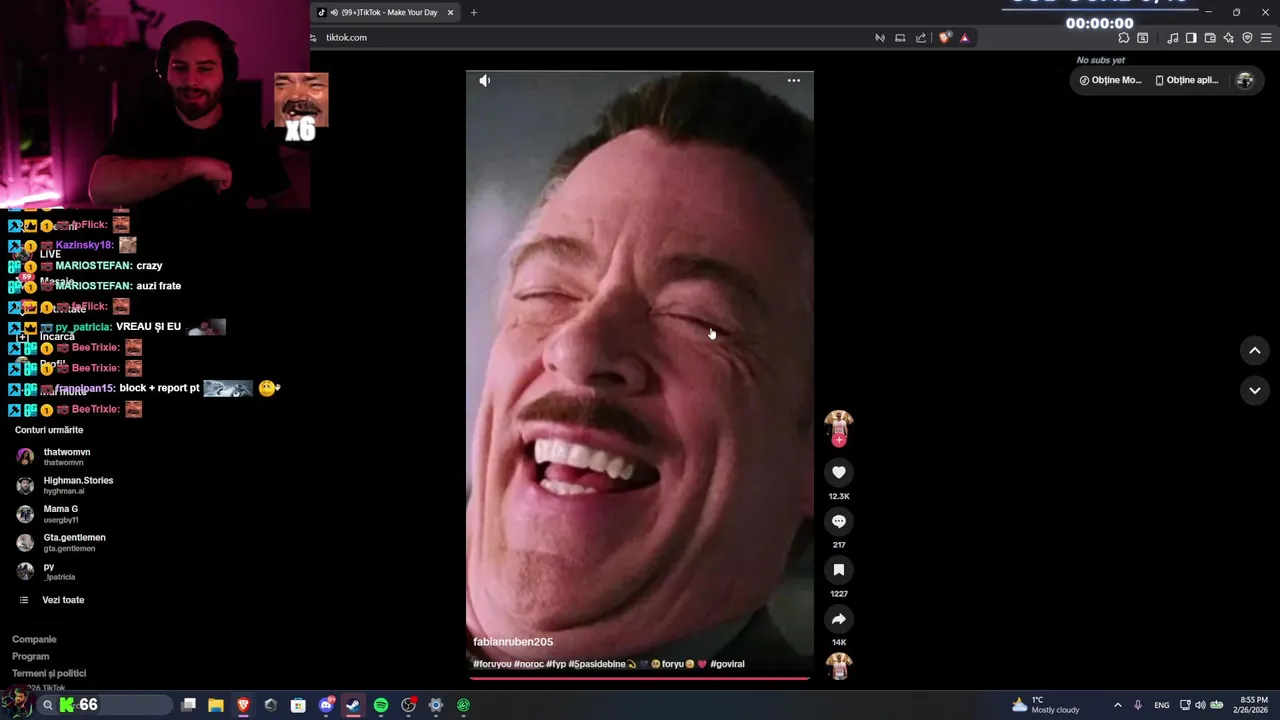Open the three-dot video options menu
This screenshot has width=1280, height=720.
(x=794, y=81)
